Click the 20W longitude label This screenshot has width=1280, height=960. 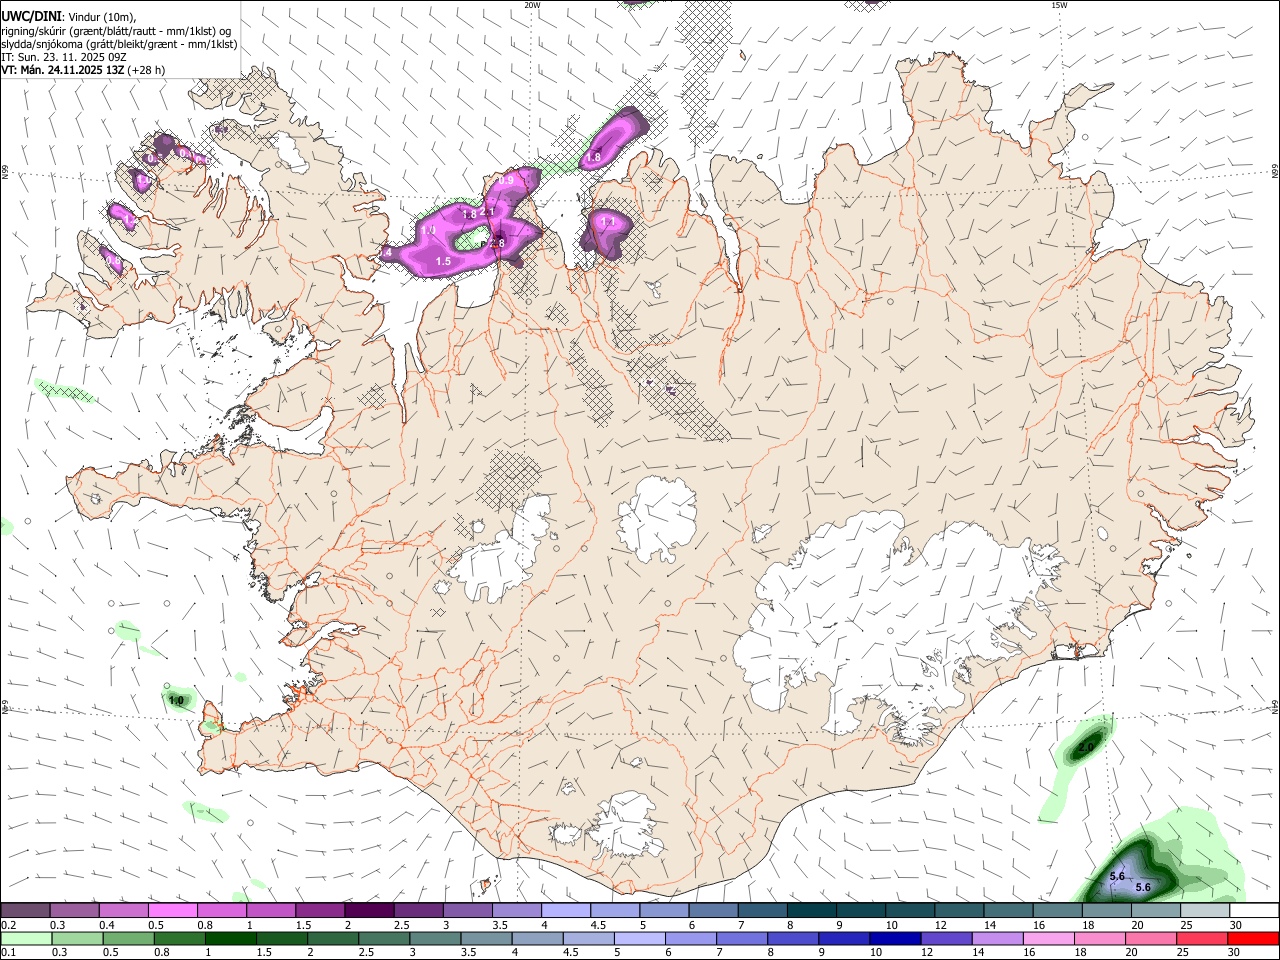532,5
